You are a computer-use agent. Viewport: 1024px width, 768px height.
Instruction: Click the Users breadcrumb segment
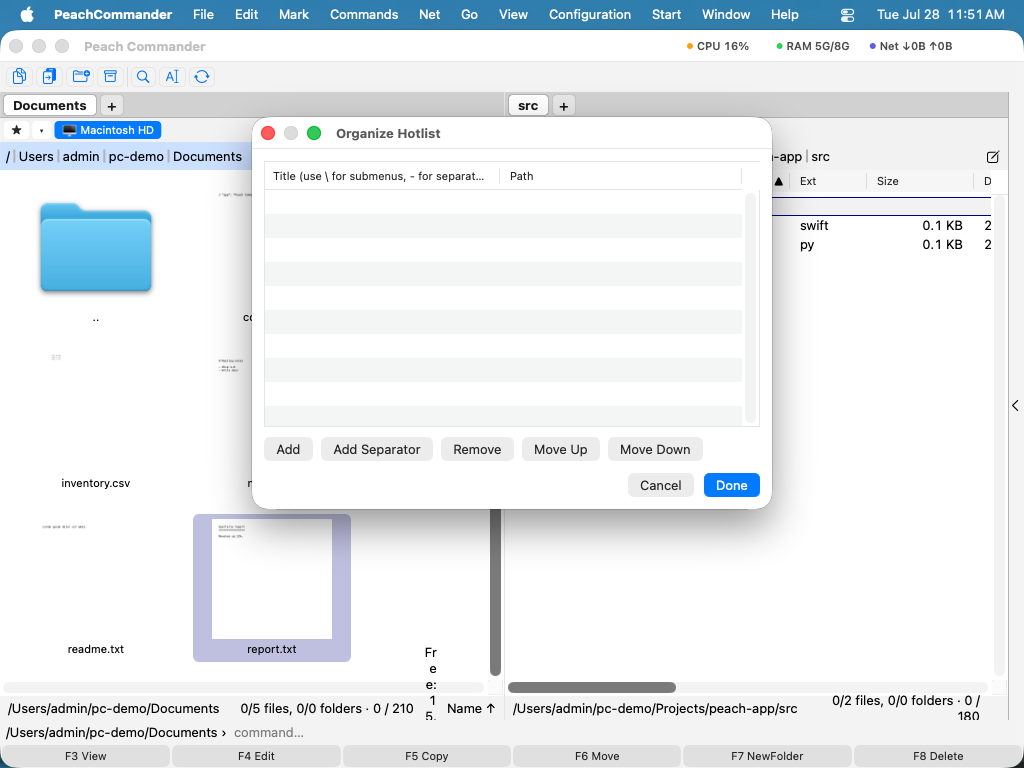(x=36, y=157)
